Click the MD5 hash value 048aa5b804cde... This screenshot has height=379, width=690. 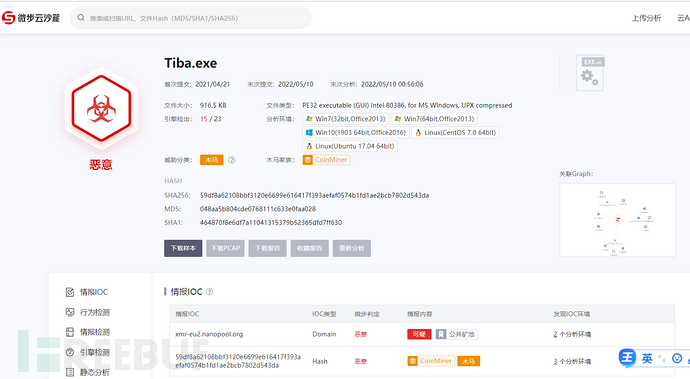[257, 209]
